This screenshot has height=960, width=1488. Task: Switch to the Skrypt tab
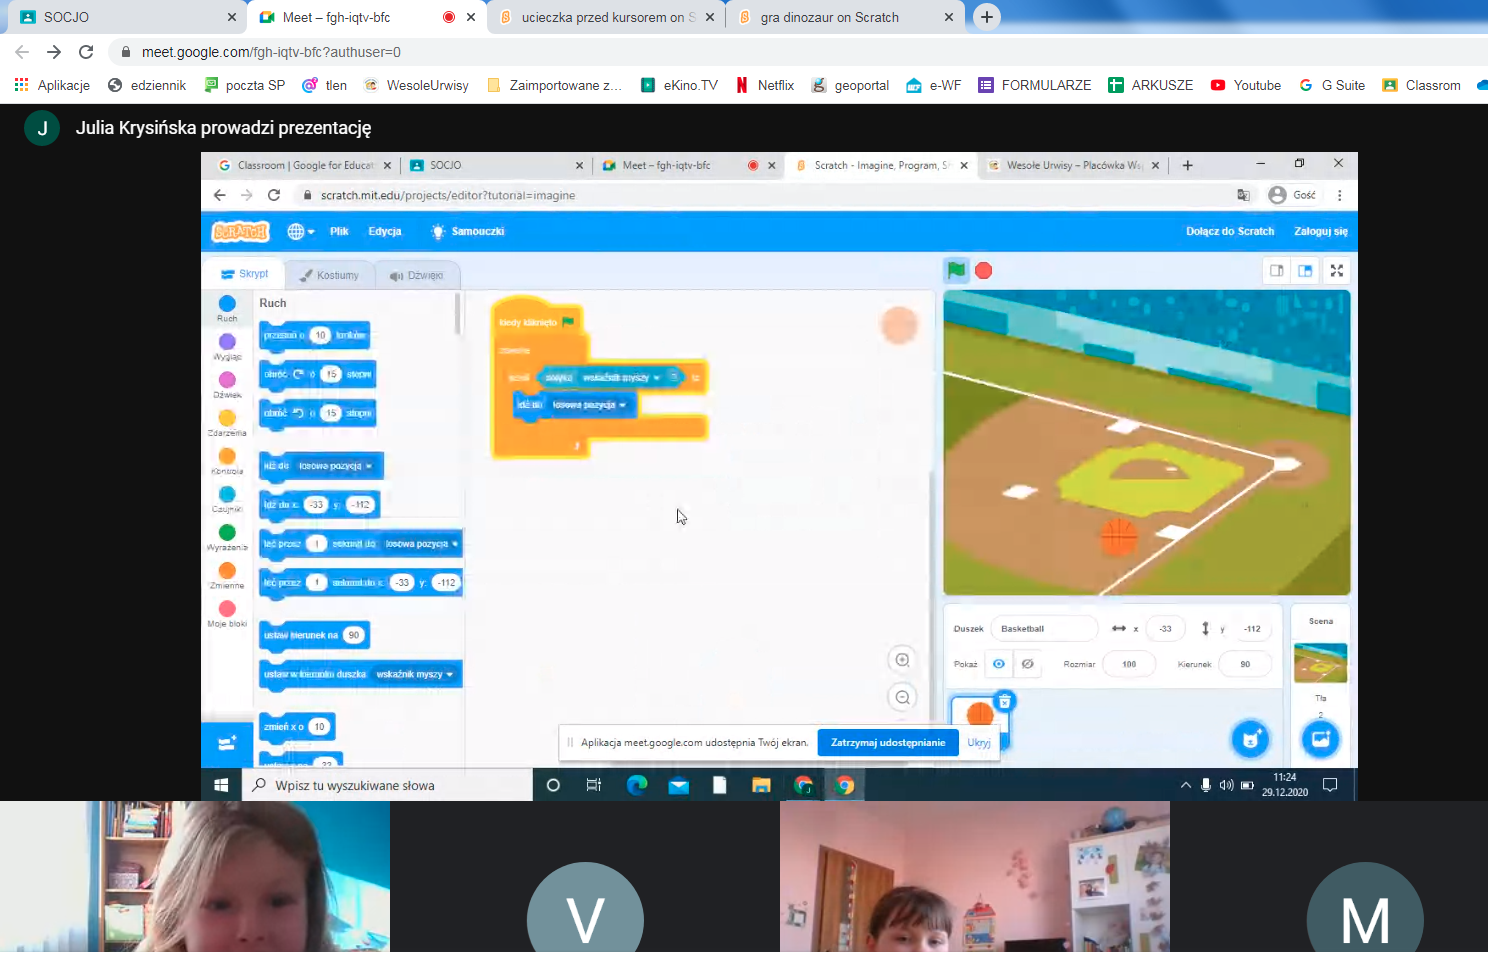pyautogui.click(x=245, y=274)
